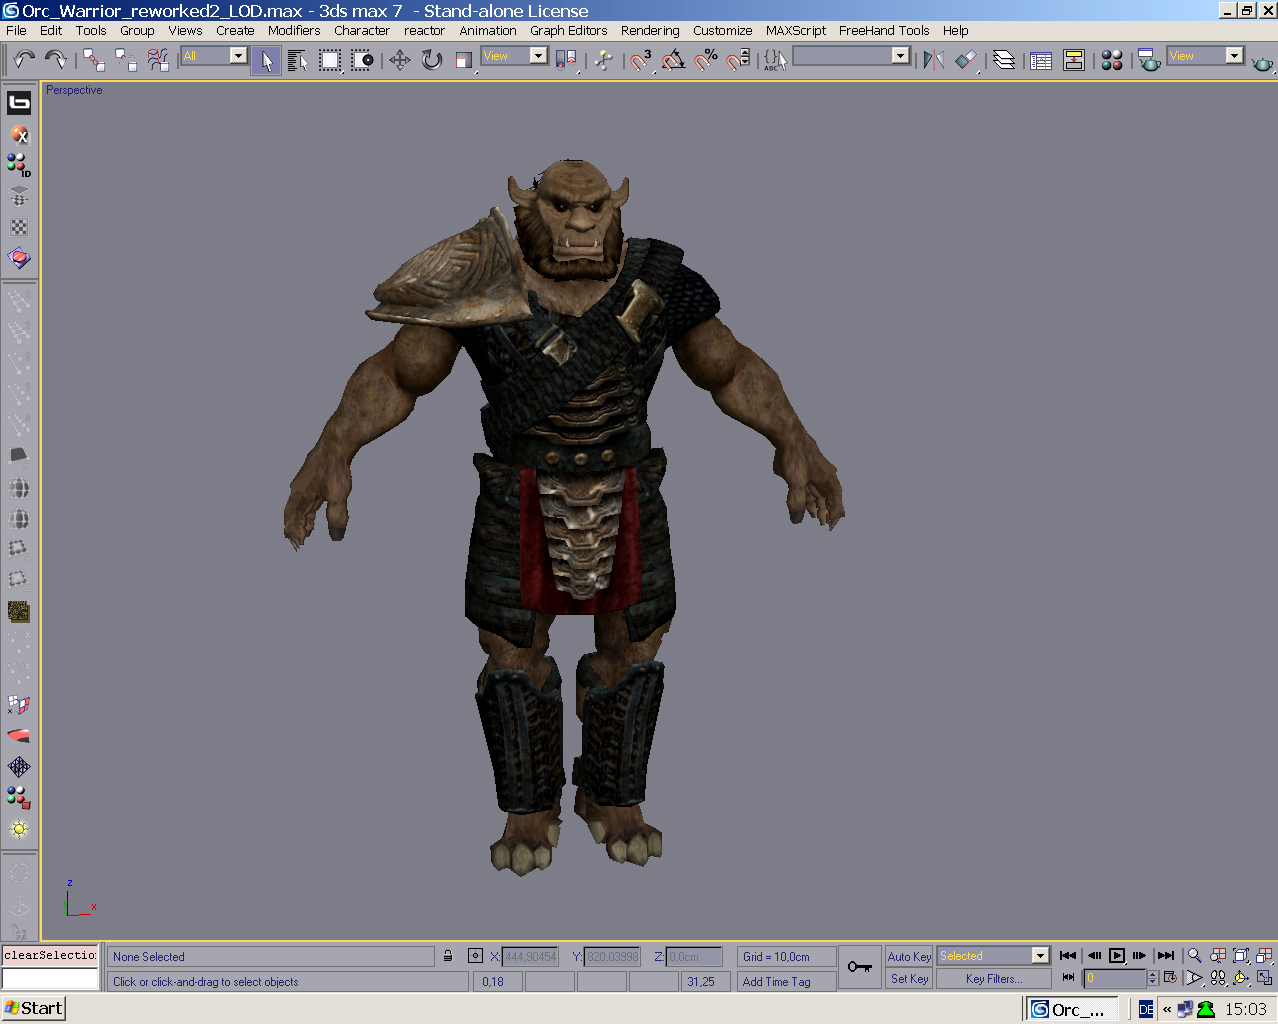Screen dimensions: 1278x1024
Task: Toggle Auto Key mode
Action: (909, 956)
